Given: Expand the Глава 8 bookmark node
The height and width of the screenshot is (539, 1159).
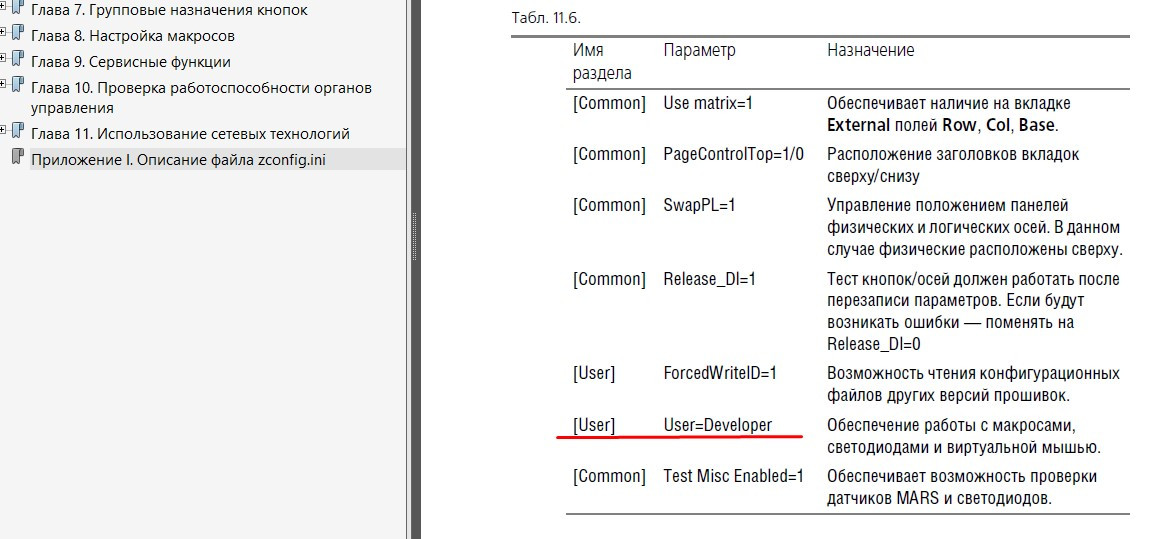Looking at the screenshot, I should point(3,31).
